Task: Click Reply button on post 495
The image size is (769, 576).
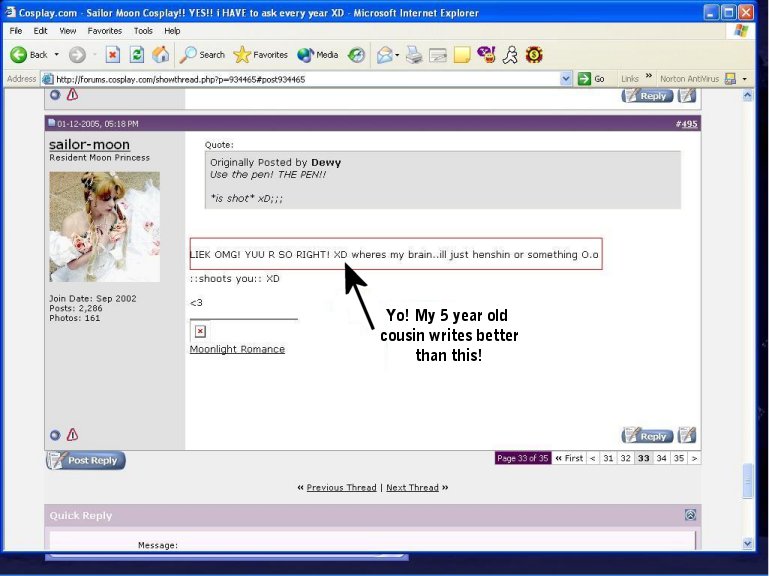Action: [647, 436]
